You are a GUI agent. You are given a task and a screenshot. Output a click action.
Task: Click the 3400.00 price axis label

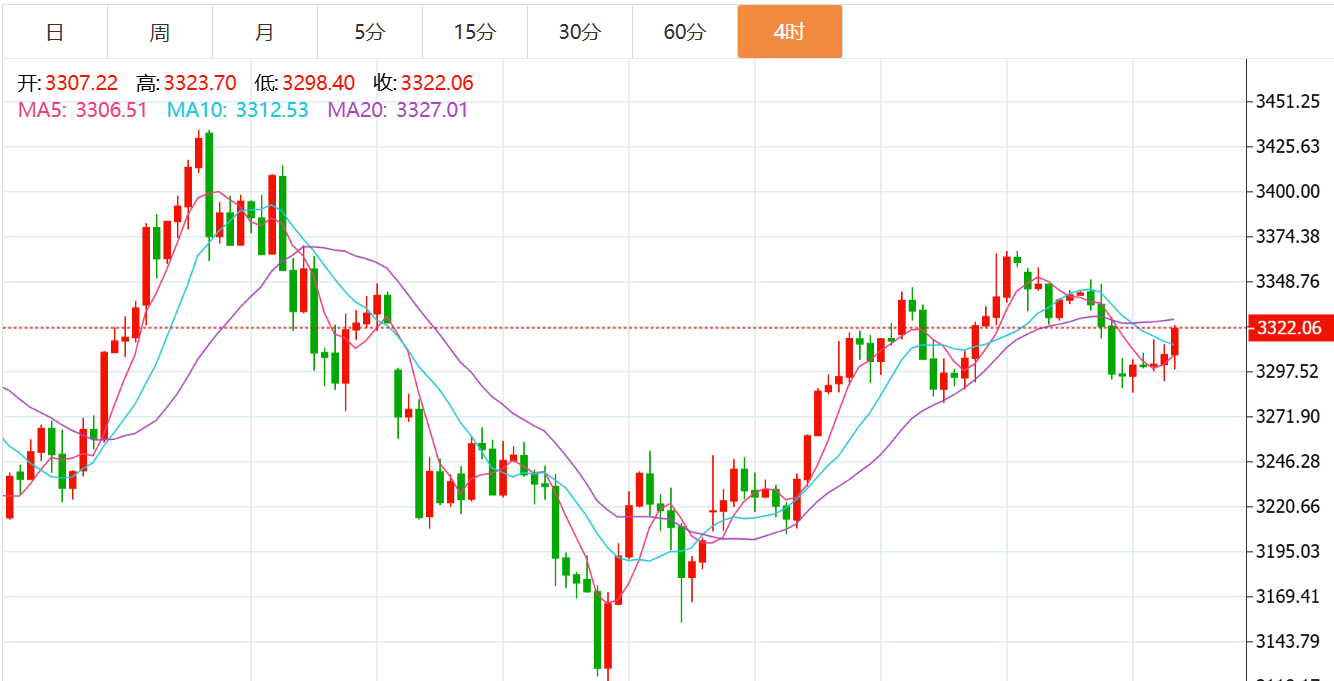tap(1289, 192)
